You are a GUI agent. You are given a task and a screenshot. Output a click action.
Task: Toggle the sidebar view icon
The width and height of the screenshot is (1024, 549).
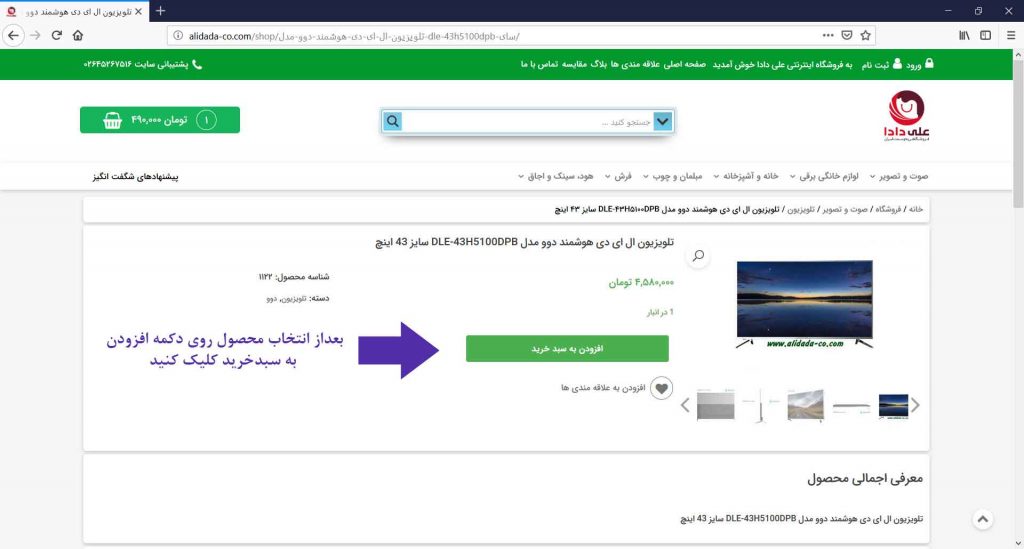click(985, 35)
